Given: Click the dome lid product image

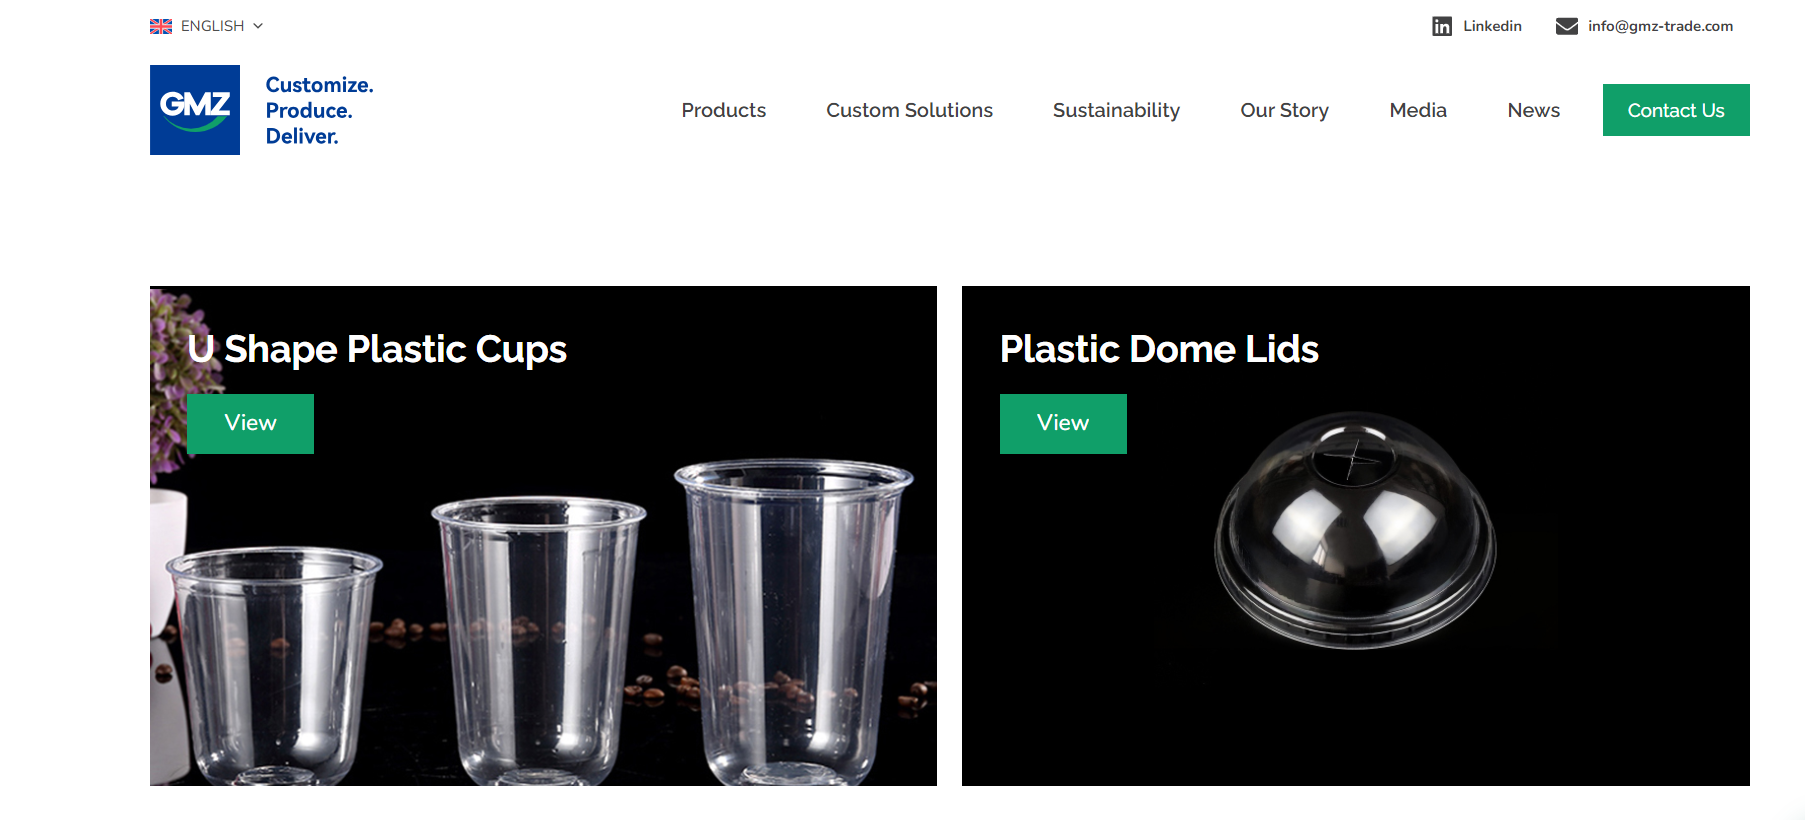Looking at the screenshot, I should pyautogui.click(x=1355, y=530).
